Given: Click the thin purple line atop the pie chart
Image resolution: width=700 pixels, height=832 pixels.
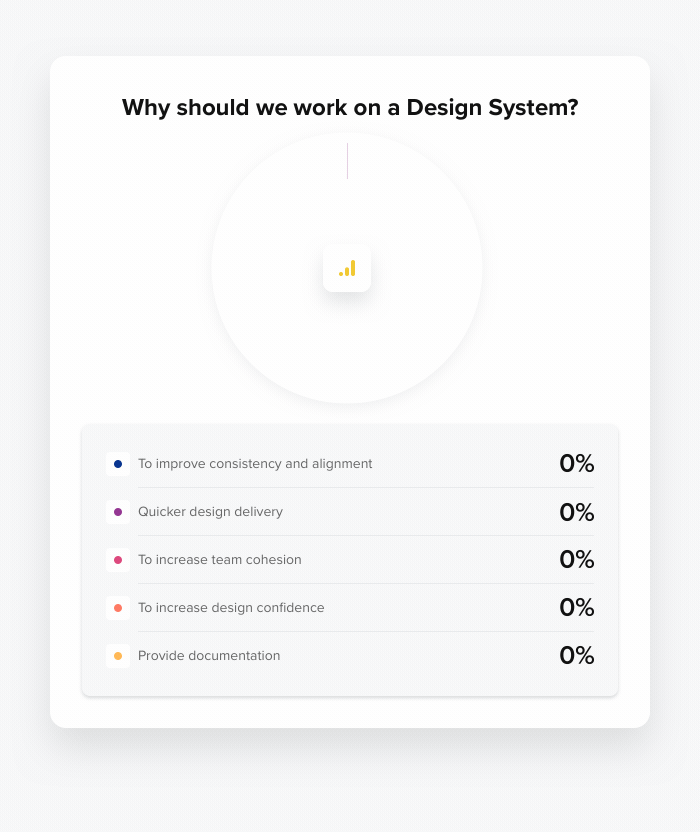Looking at the screenshot, I should 348,161.
